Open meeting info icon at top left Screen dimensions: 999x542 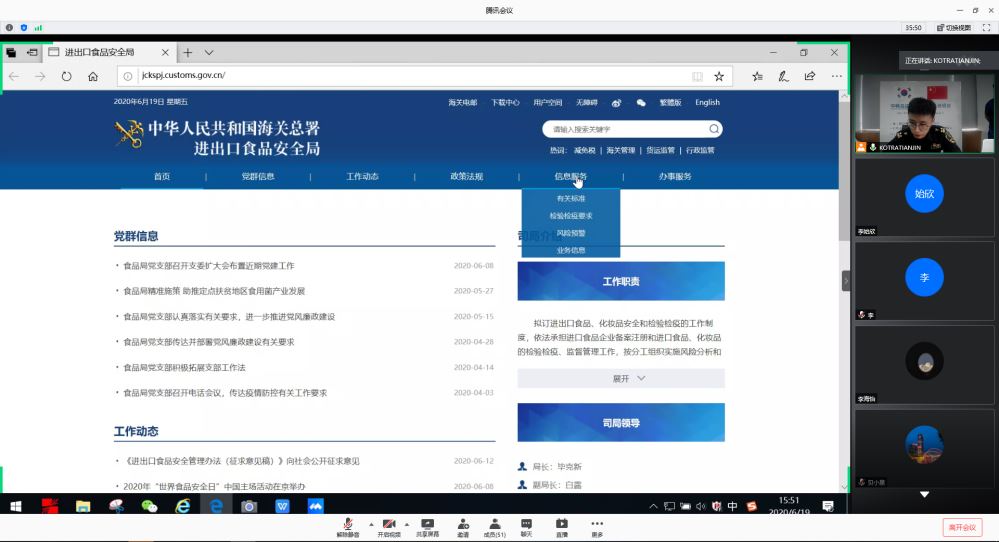pyautogui.click(x=9, y=27)
